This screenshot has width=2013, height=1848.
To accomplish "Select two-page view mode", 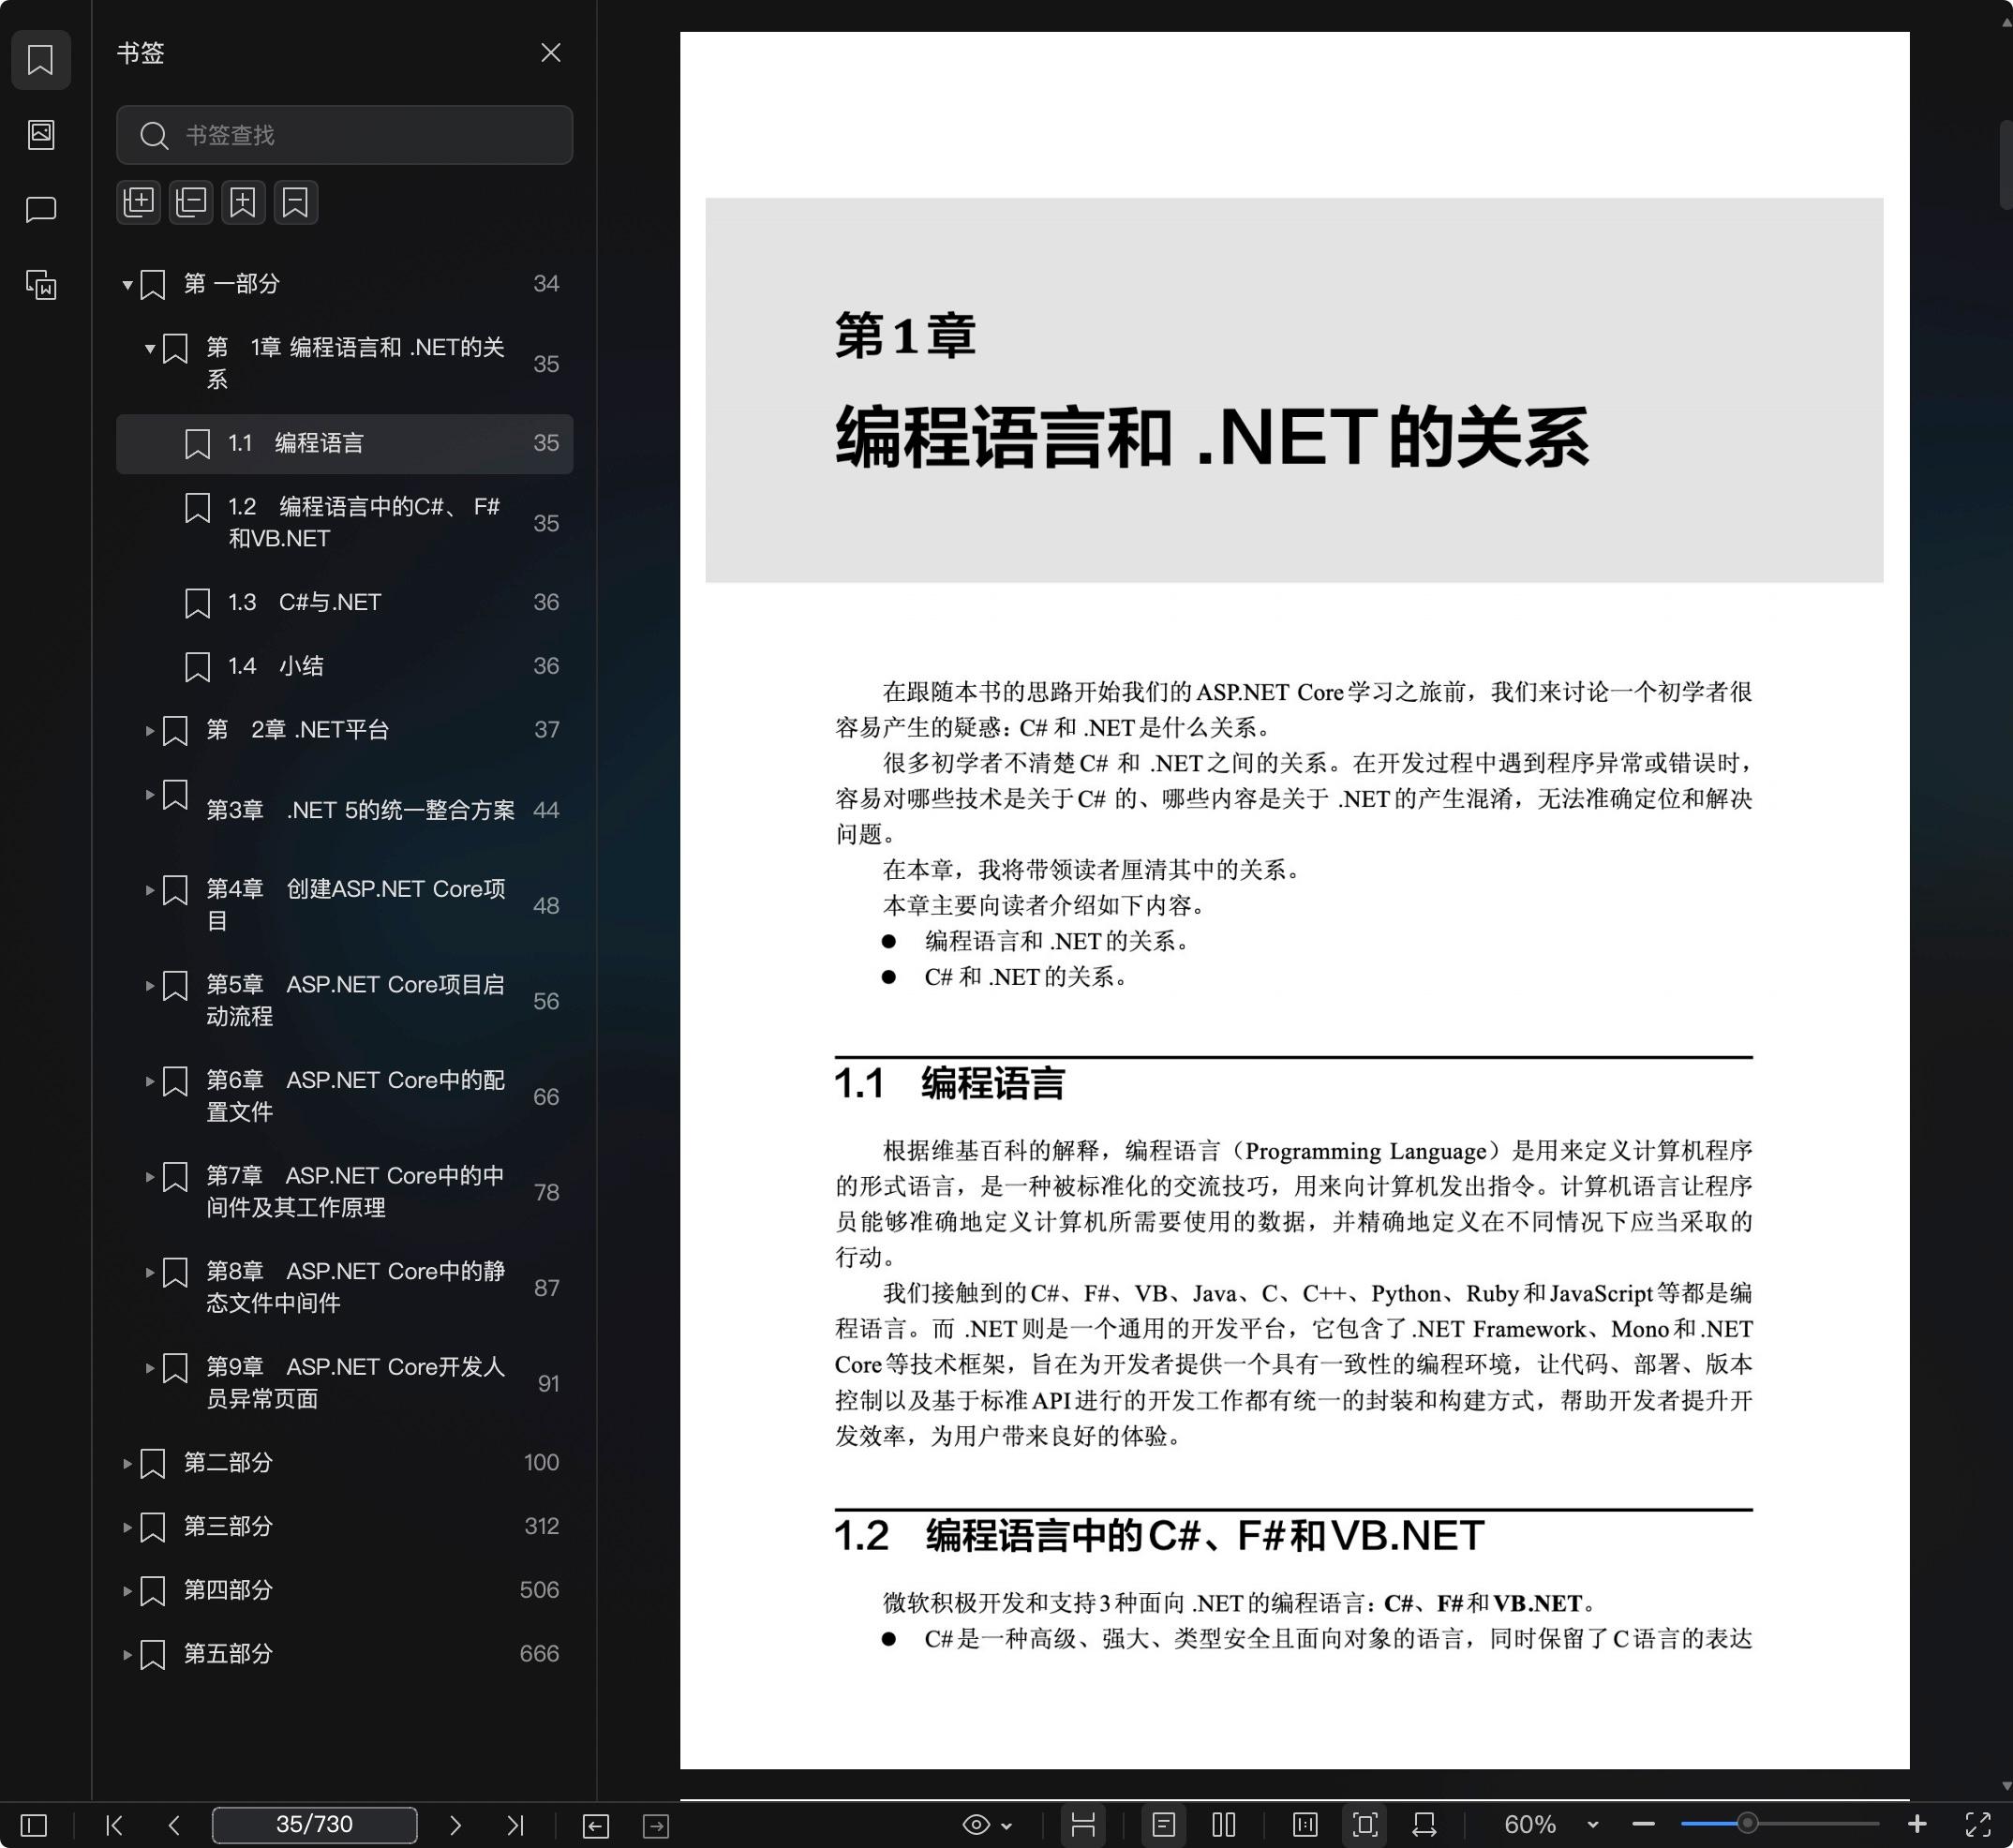I will (x=1224, y=1825).
